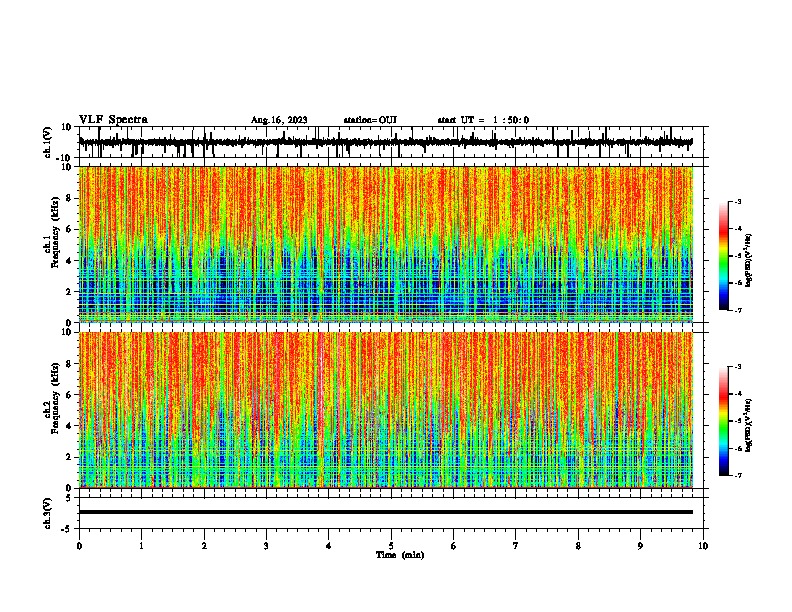Viewport: 792px width, 612px height.
Task: Click the station=OUI label
Action: click(370, 120)
